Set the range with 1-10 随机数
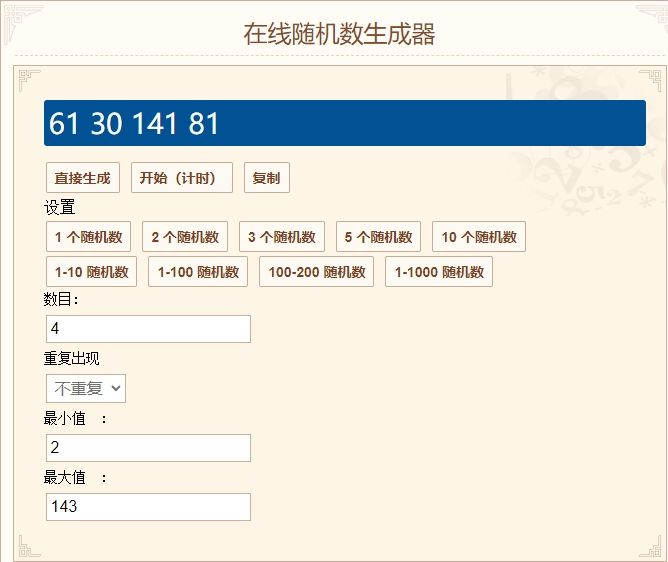This screenshot has height=562, width=668. pos(91,271)
